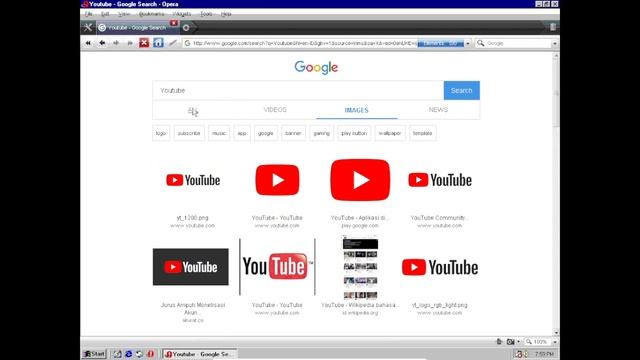Open the Wikipedia page screenshot thumbnail
The image size is (640, 360).
(x=360, y=267)
